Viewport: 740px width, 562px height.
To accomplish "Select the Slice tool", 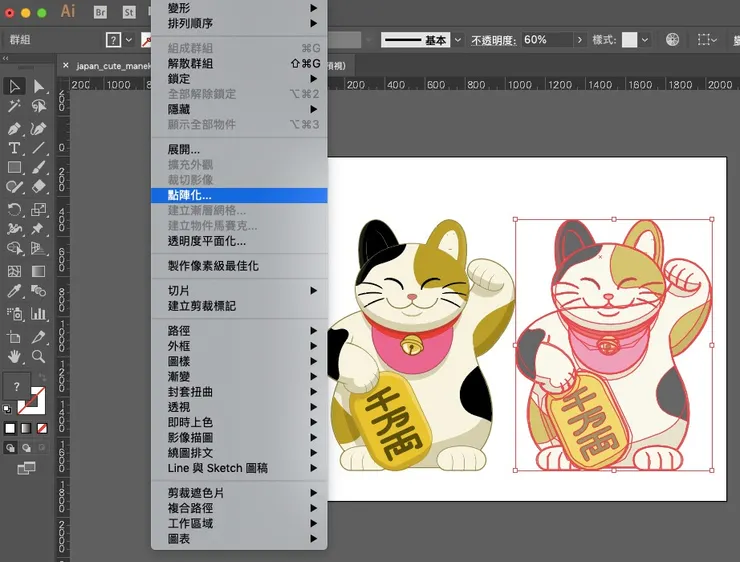I will point(38,337).
